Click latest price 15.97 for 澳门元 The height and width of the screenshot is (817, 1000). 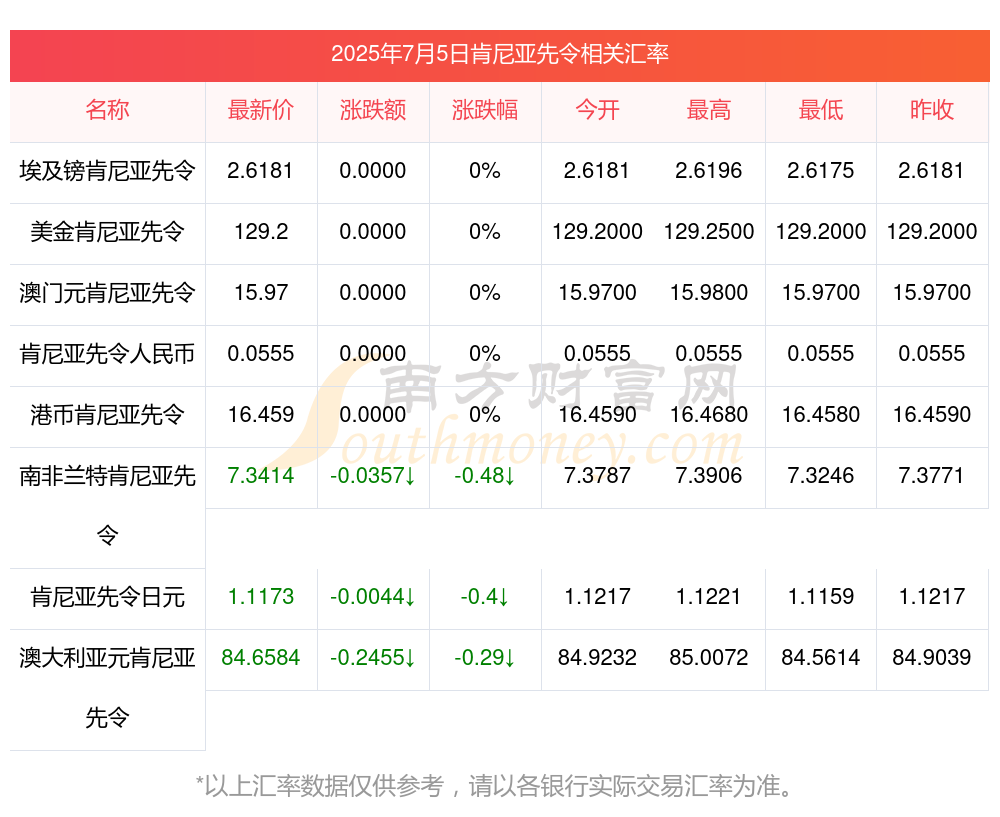click(x=261, y=293)
